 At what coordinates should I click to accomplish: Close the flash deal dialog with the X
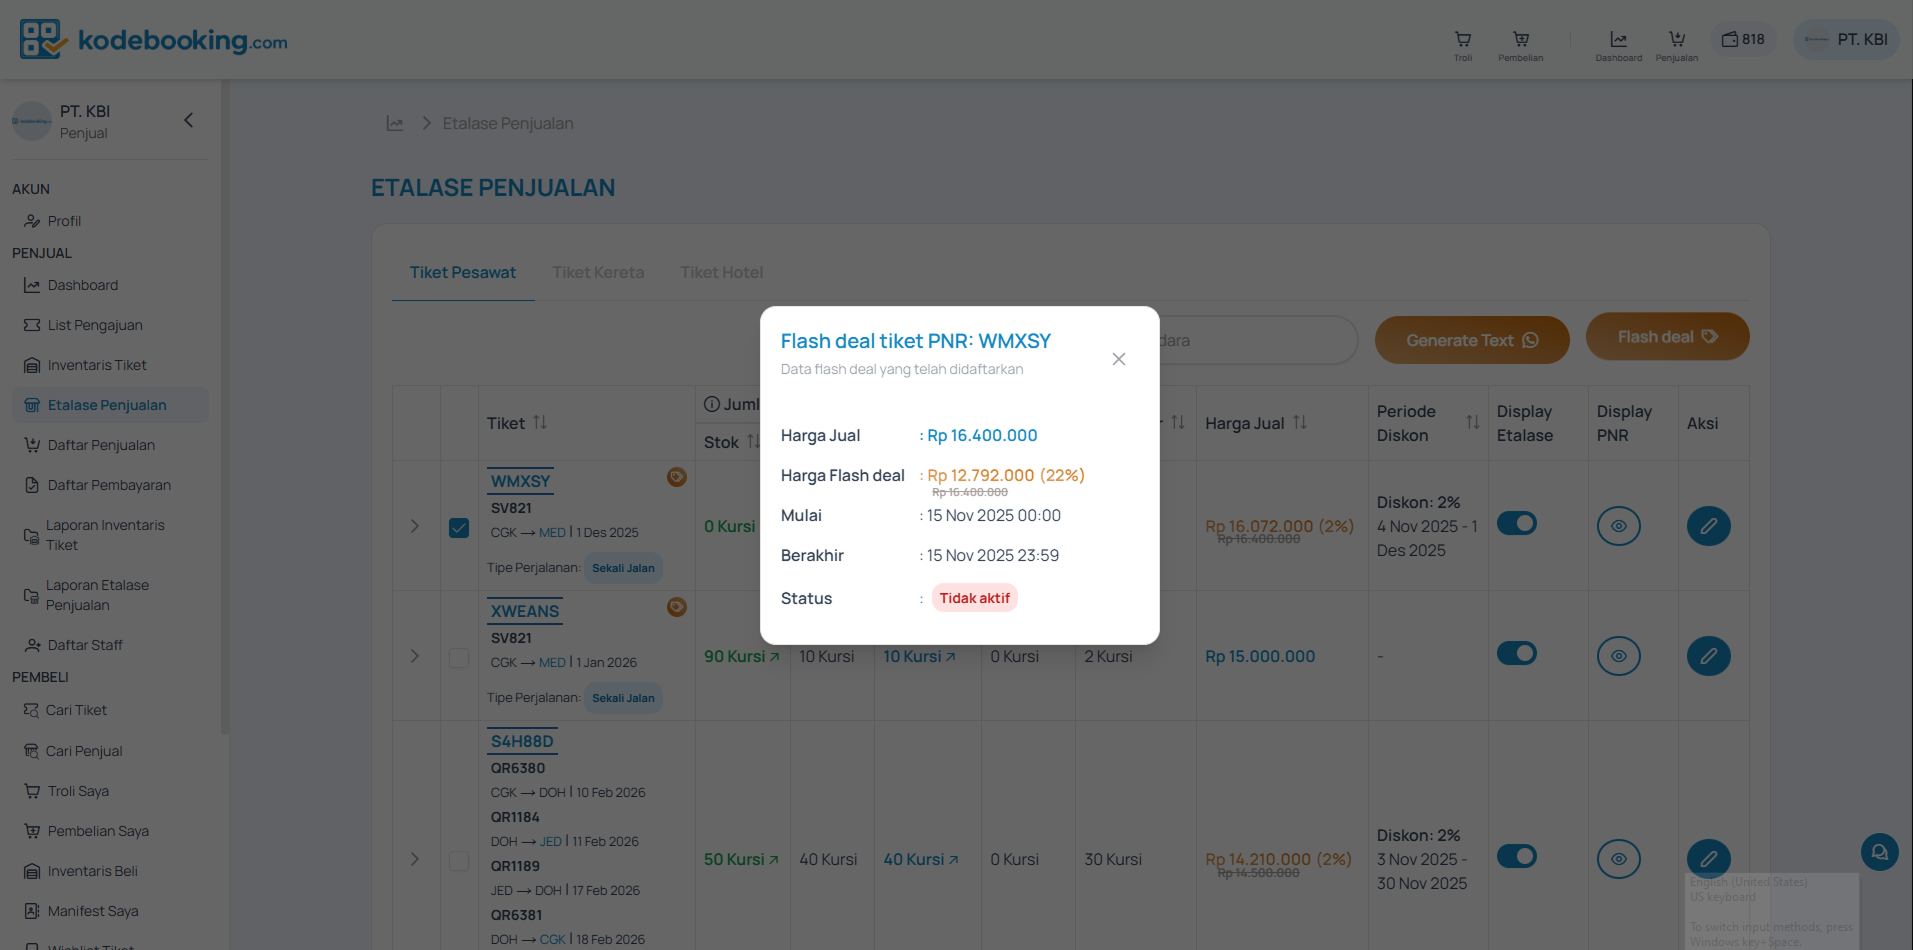click(x=1118, y=358)
